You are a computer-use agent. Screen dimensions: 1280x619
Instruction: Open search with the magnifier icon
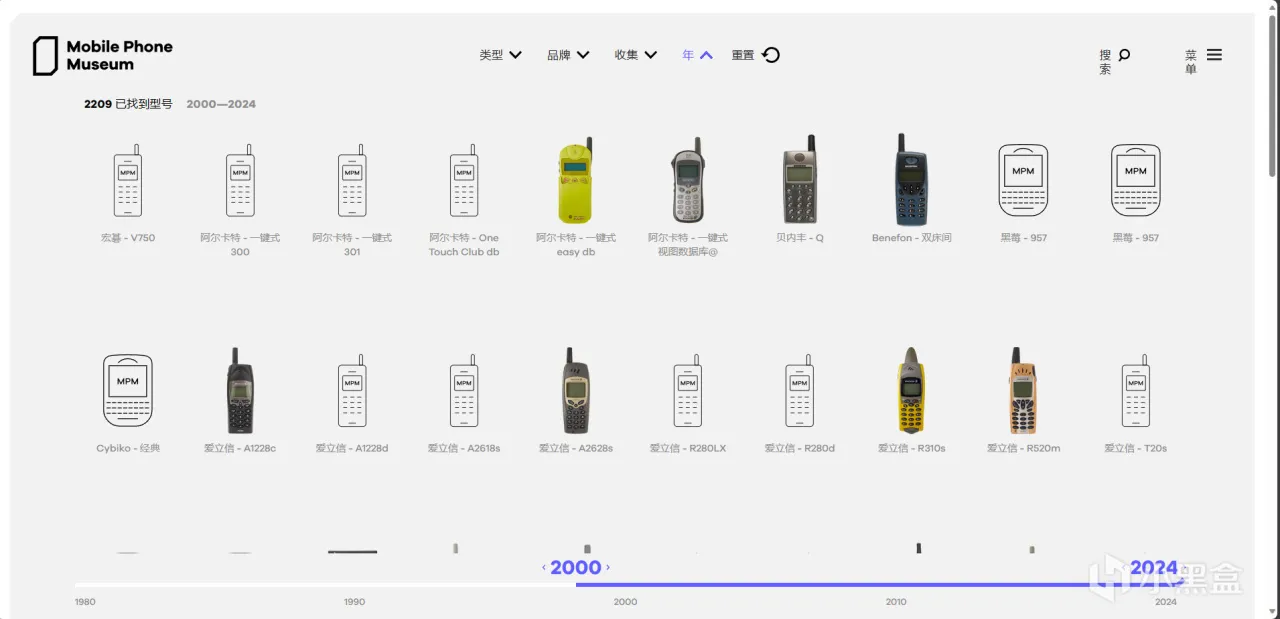click(1124, 55)
